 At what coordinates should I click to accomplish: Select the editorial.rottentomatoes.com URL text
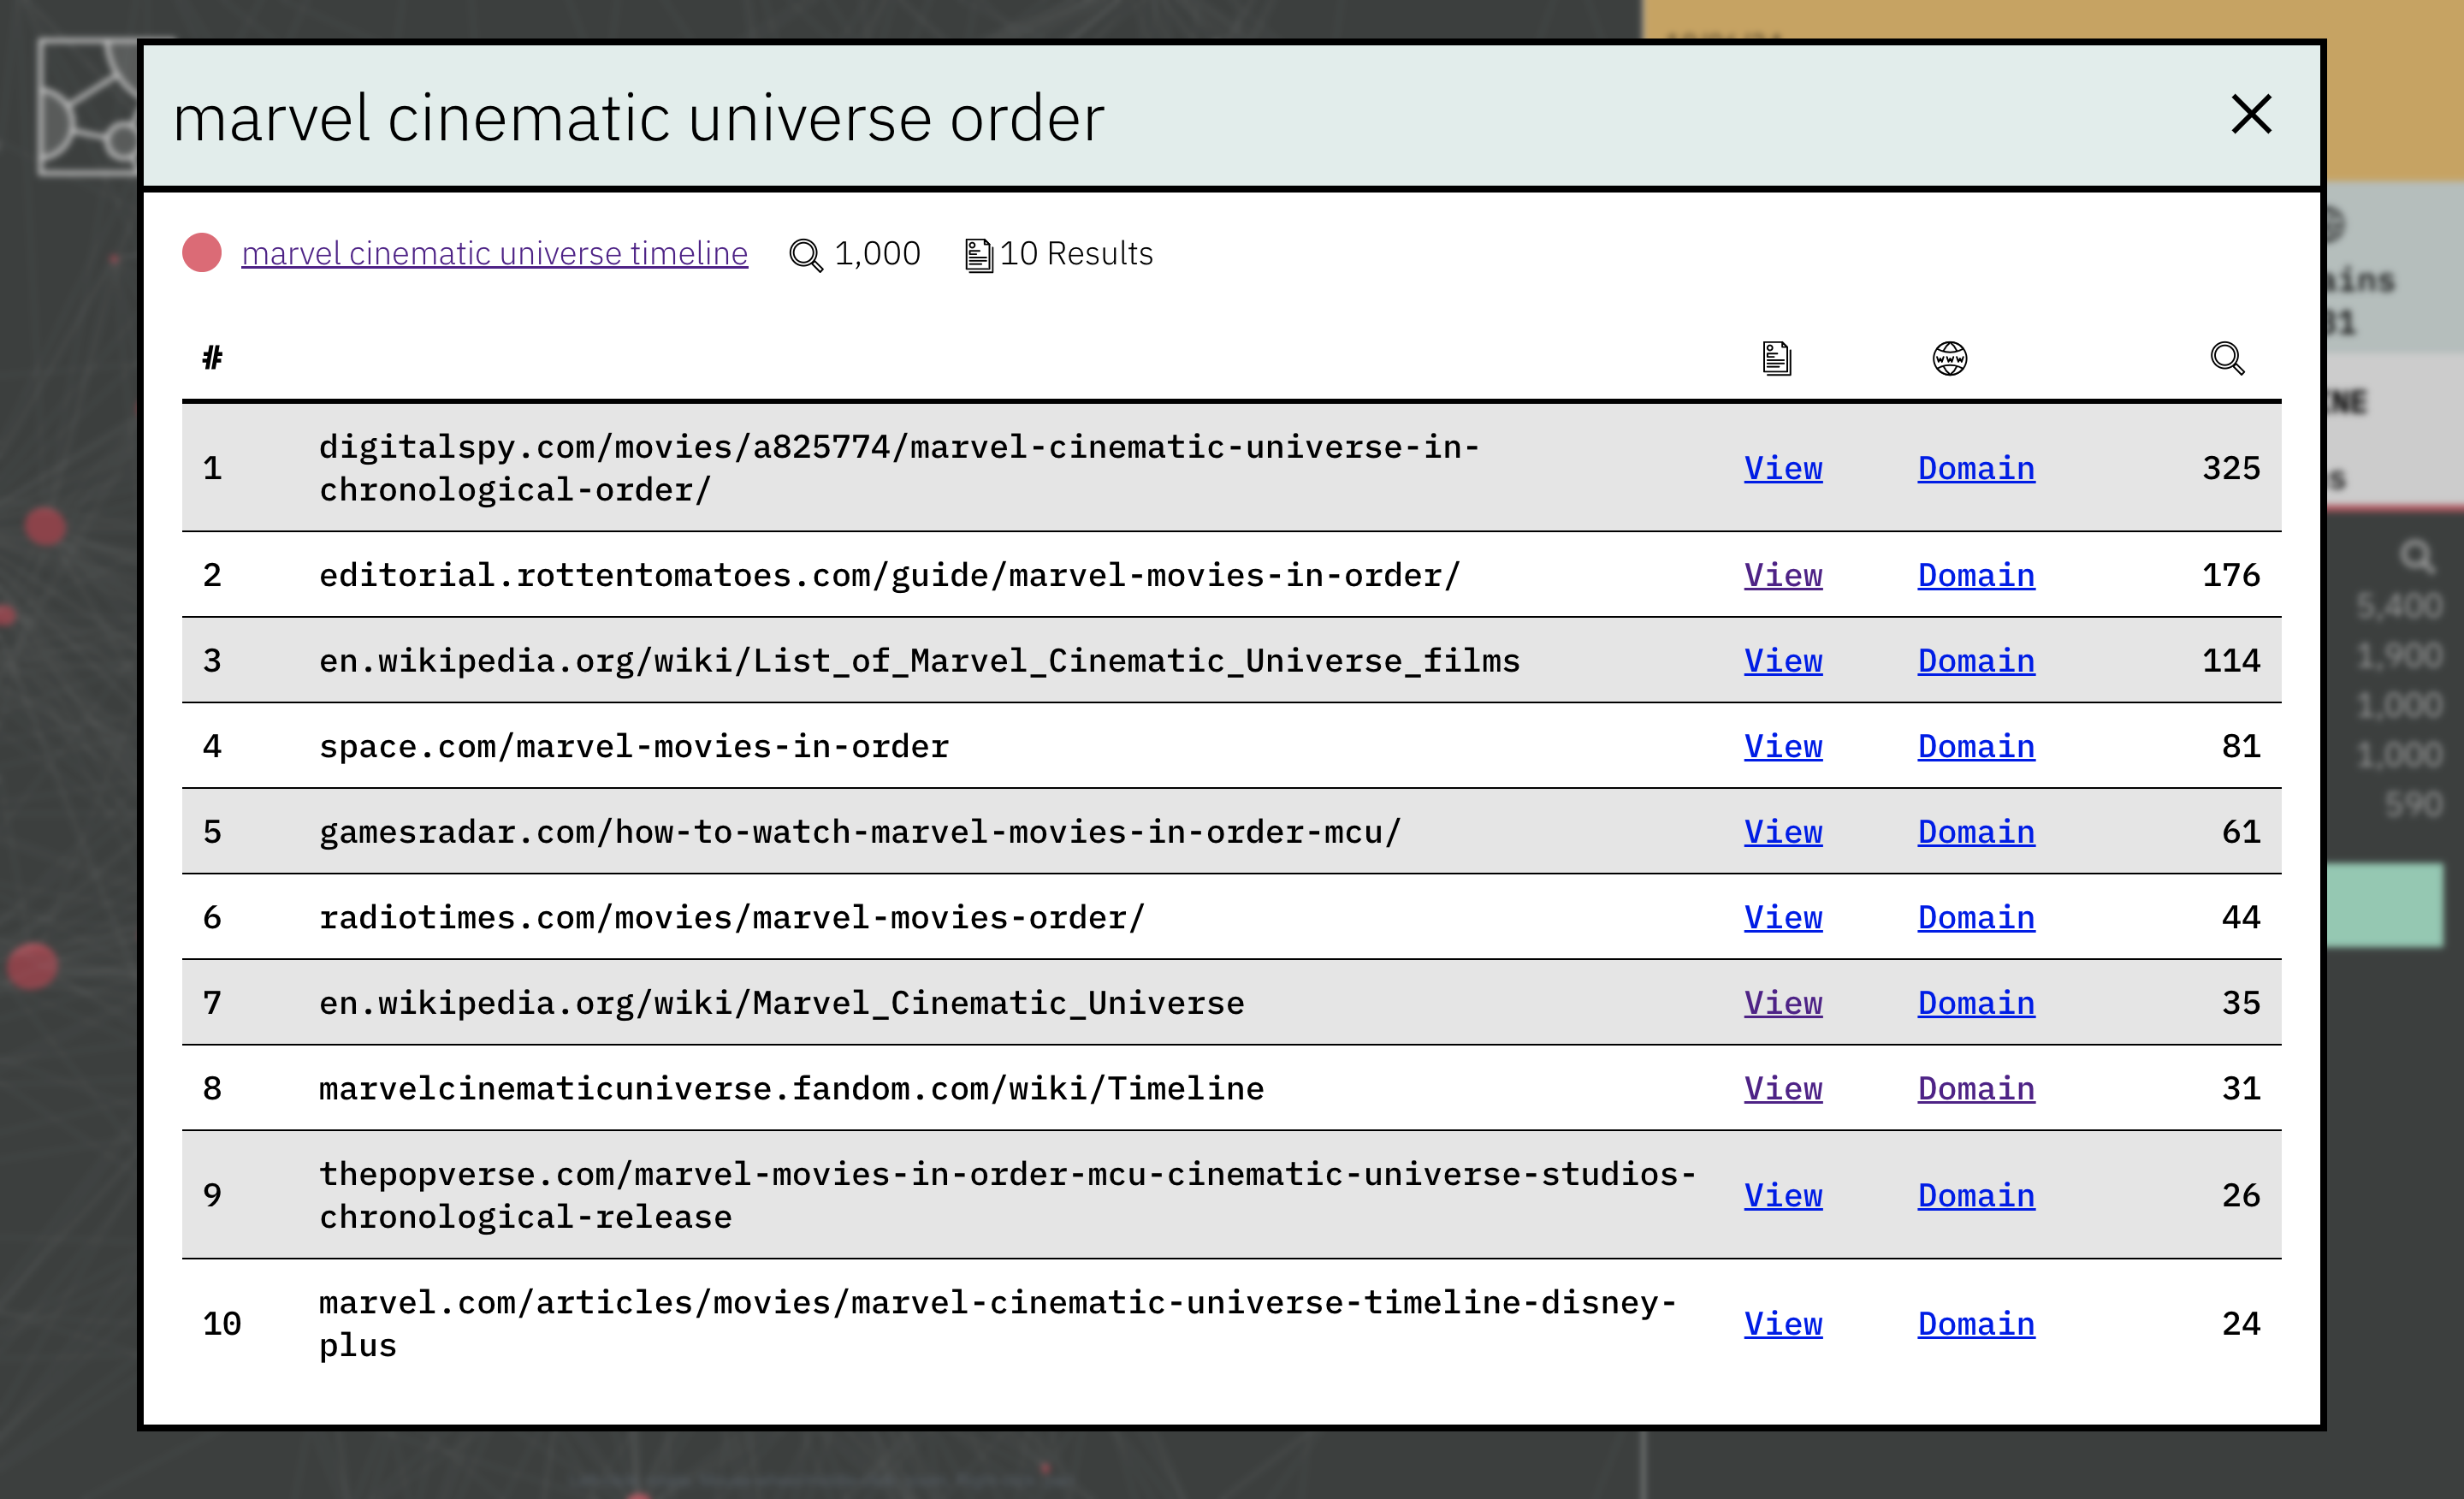(890, 575)
